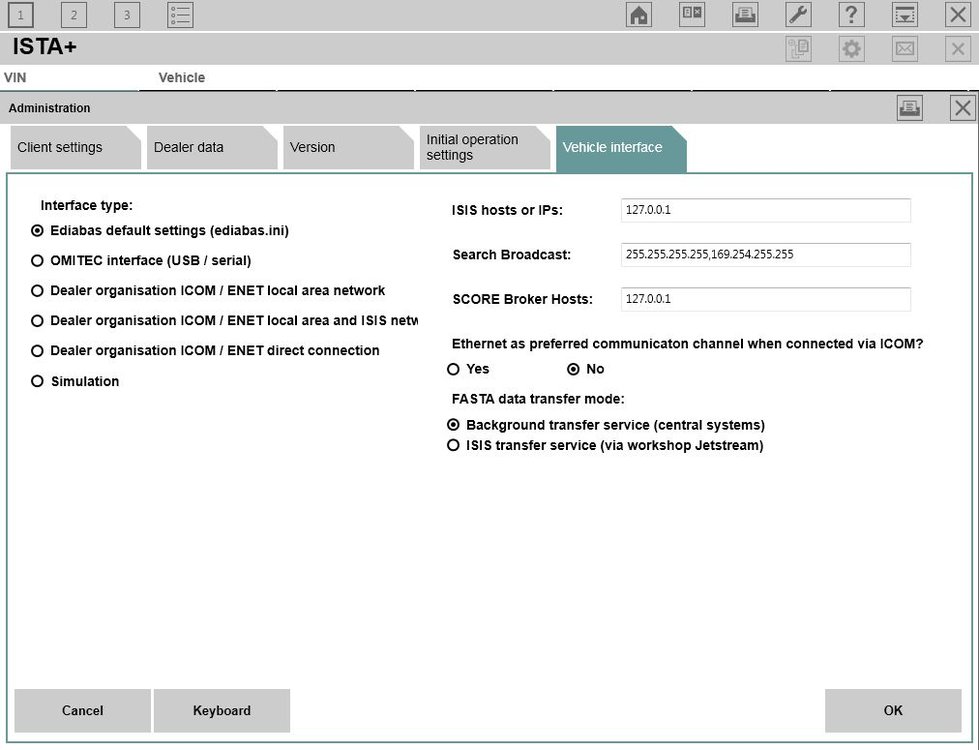Click the Search Broadcast input field
The width and height of the screenshot is (979, 750).
(x=765, y=255)
